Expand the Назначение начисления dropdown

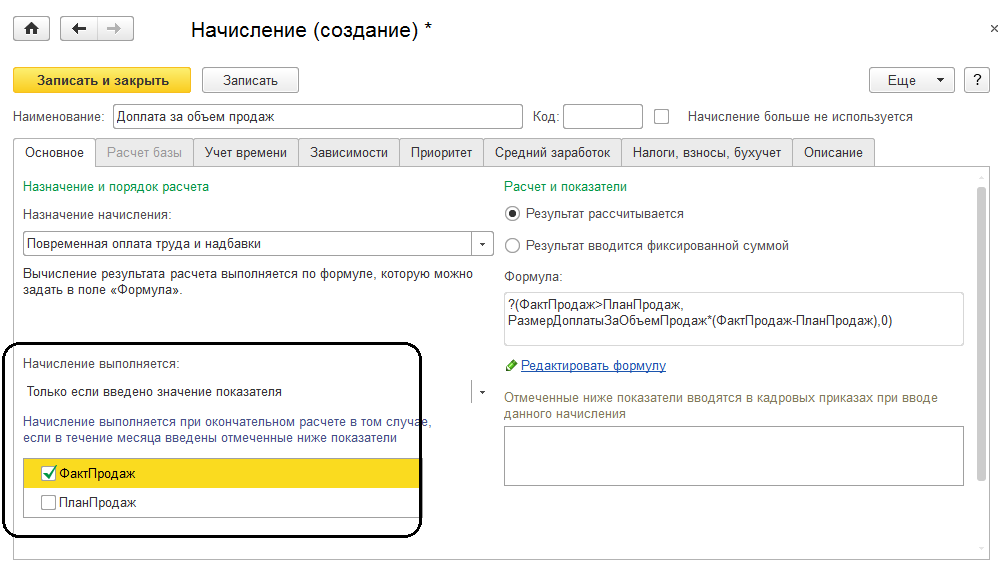482,244
